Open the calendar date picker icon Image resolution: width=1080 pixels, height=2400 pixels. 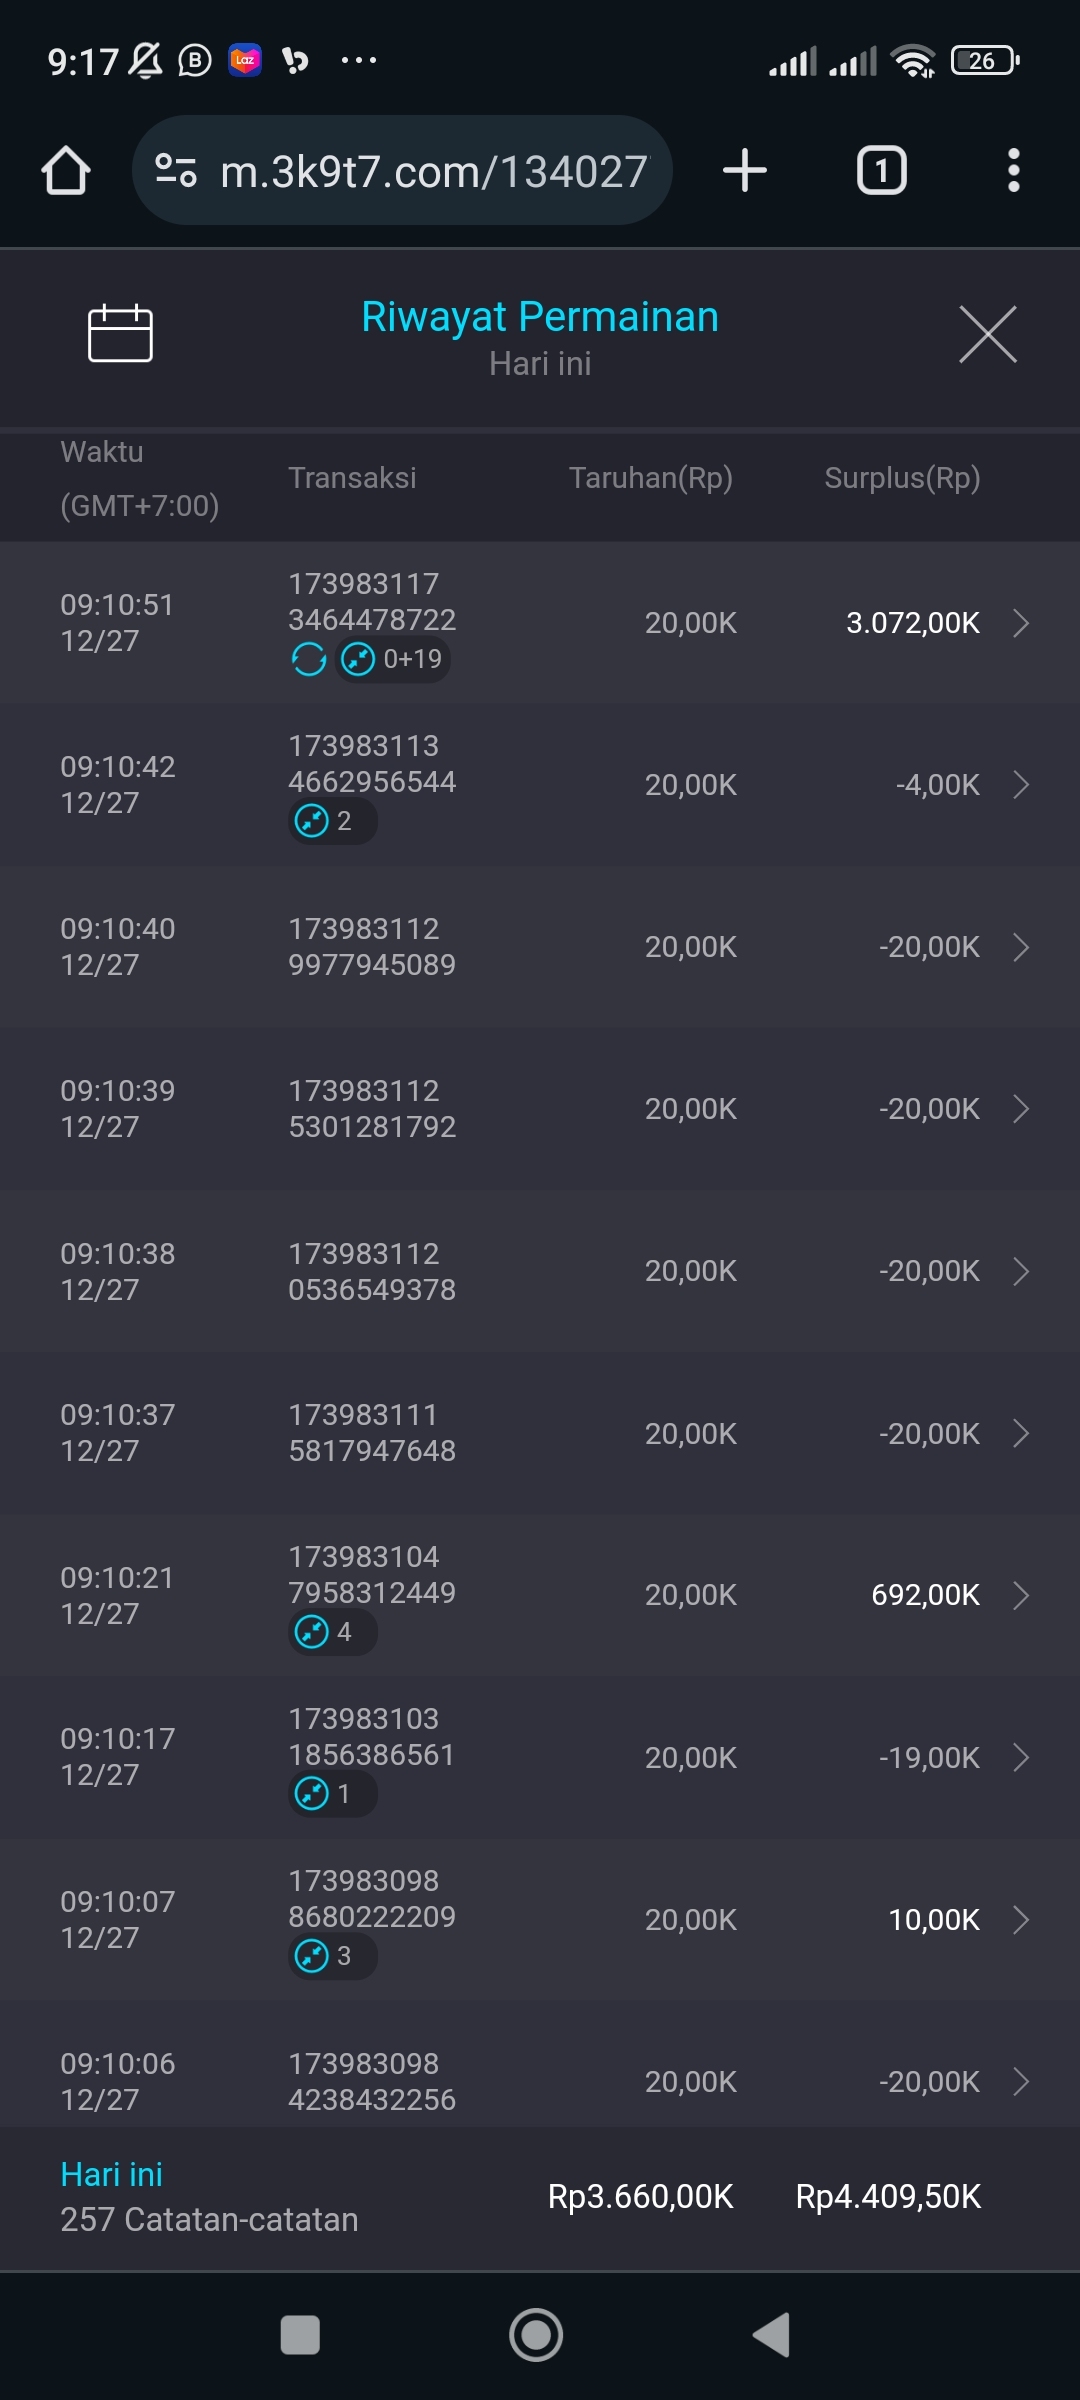[120, 333]
